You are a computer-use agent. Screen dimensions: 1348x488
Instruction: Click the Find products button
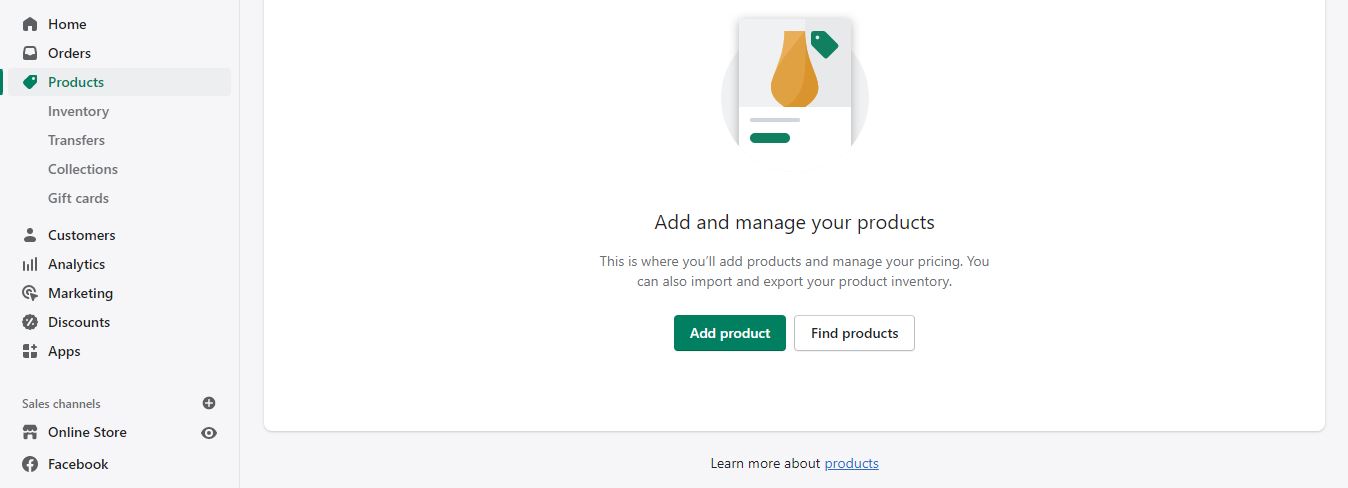pos(854,333)
